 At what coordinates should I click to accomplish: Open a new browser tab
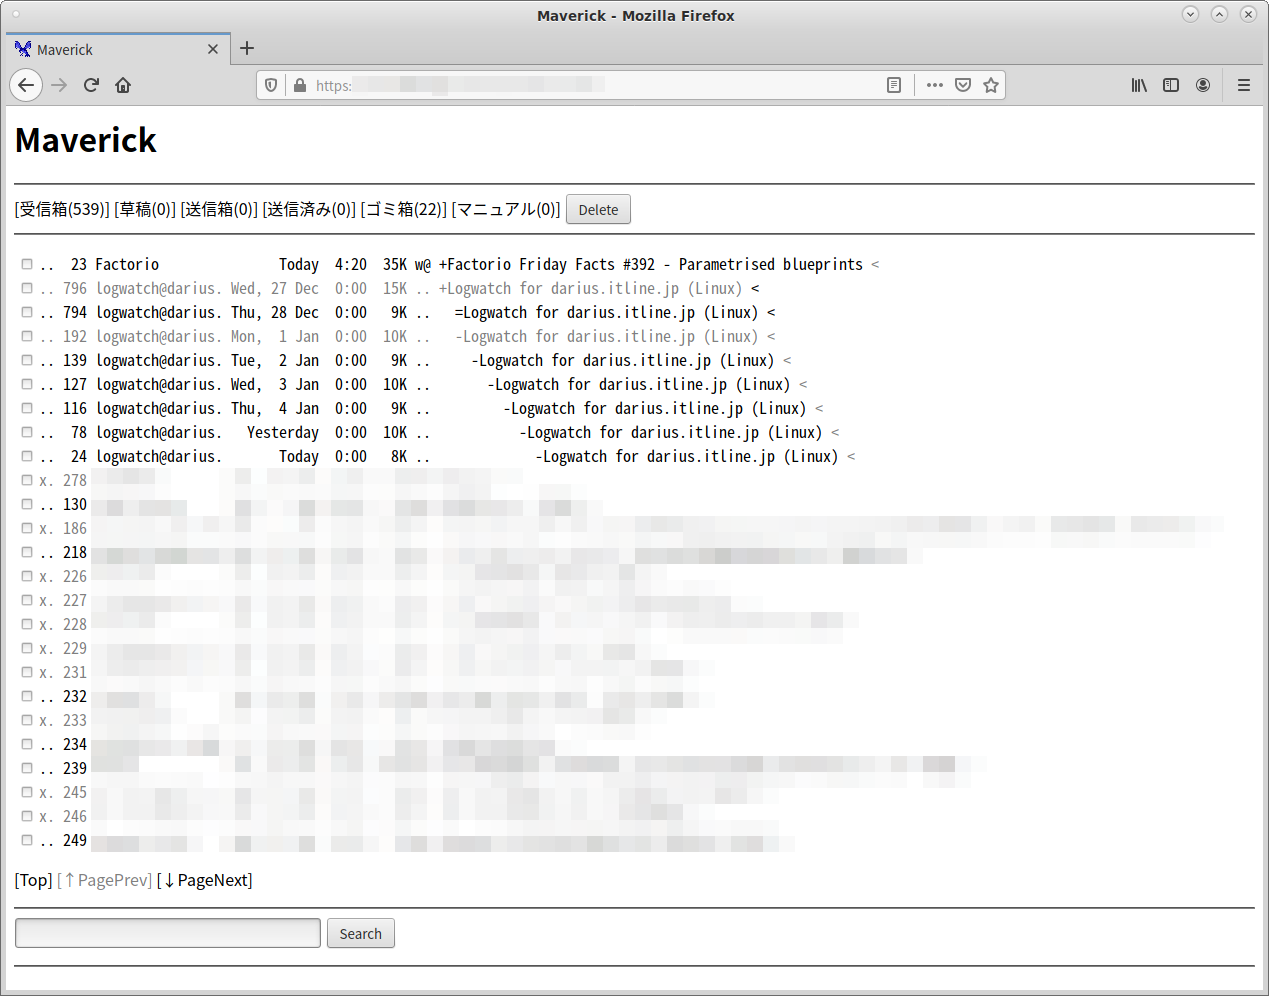(x=247, y=48)
